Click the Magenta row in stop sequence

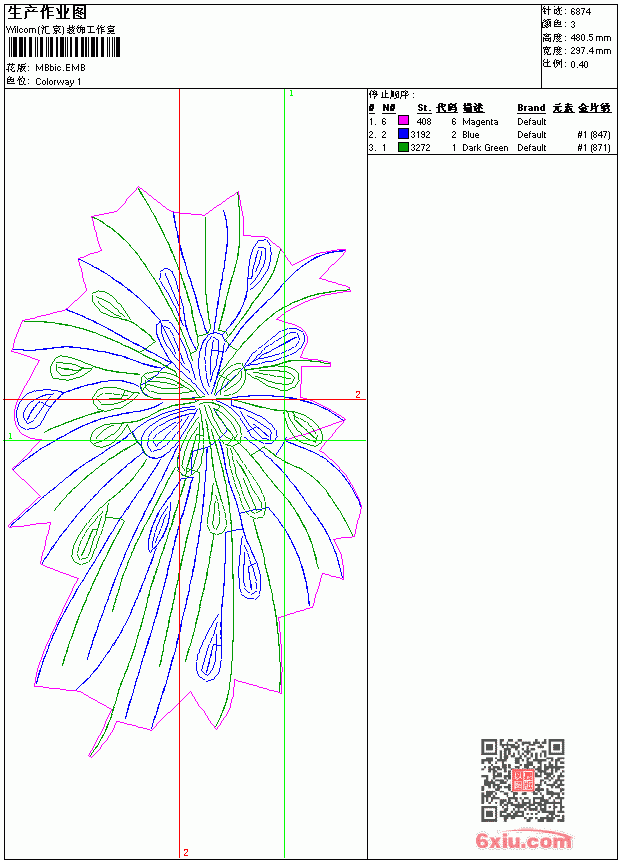489,122
